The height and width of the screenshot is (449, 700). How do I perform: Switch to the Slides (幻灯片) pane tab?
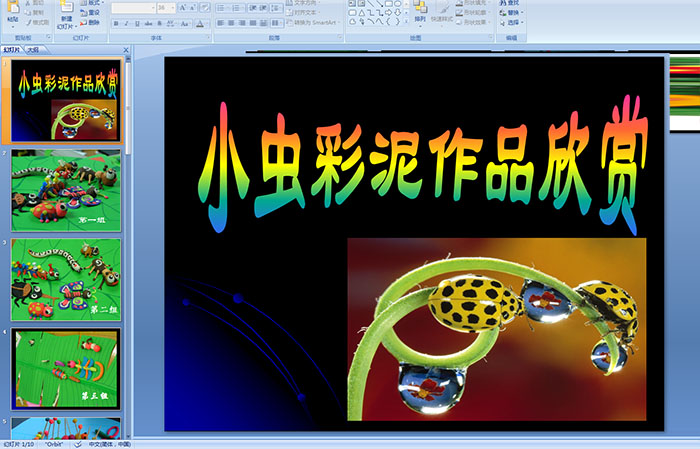(12, 50)
